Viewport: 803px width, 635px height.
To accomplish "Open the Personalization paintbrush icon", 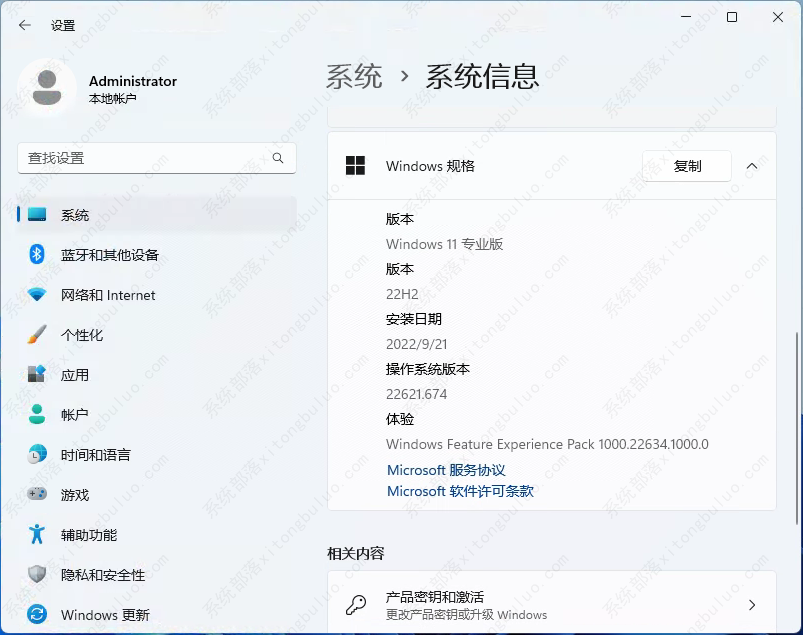I will [37, 335].
